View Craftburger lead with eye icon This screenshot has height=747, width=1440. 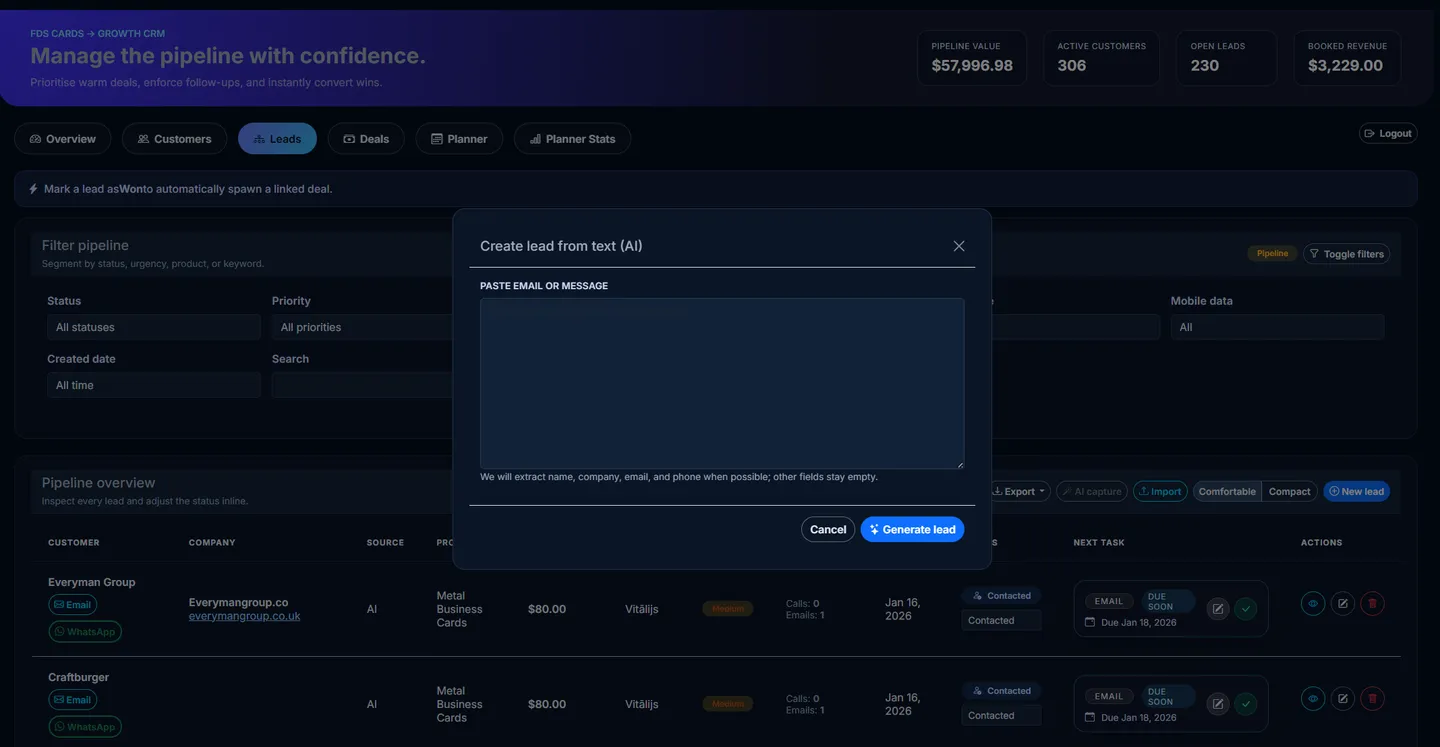click(x=1313, y=699)
